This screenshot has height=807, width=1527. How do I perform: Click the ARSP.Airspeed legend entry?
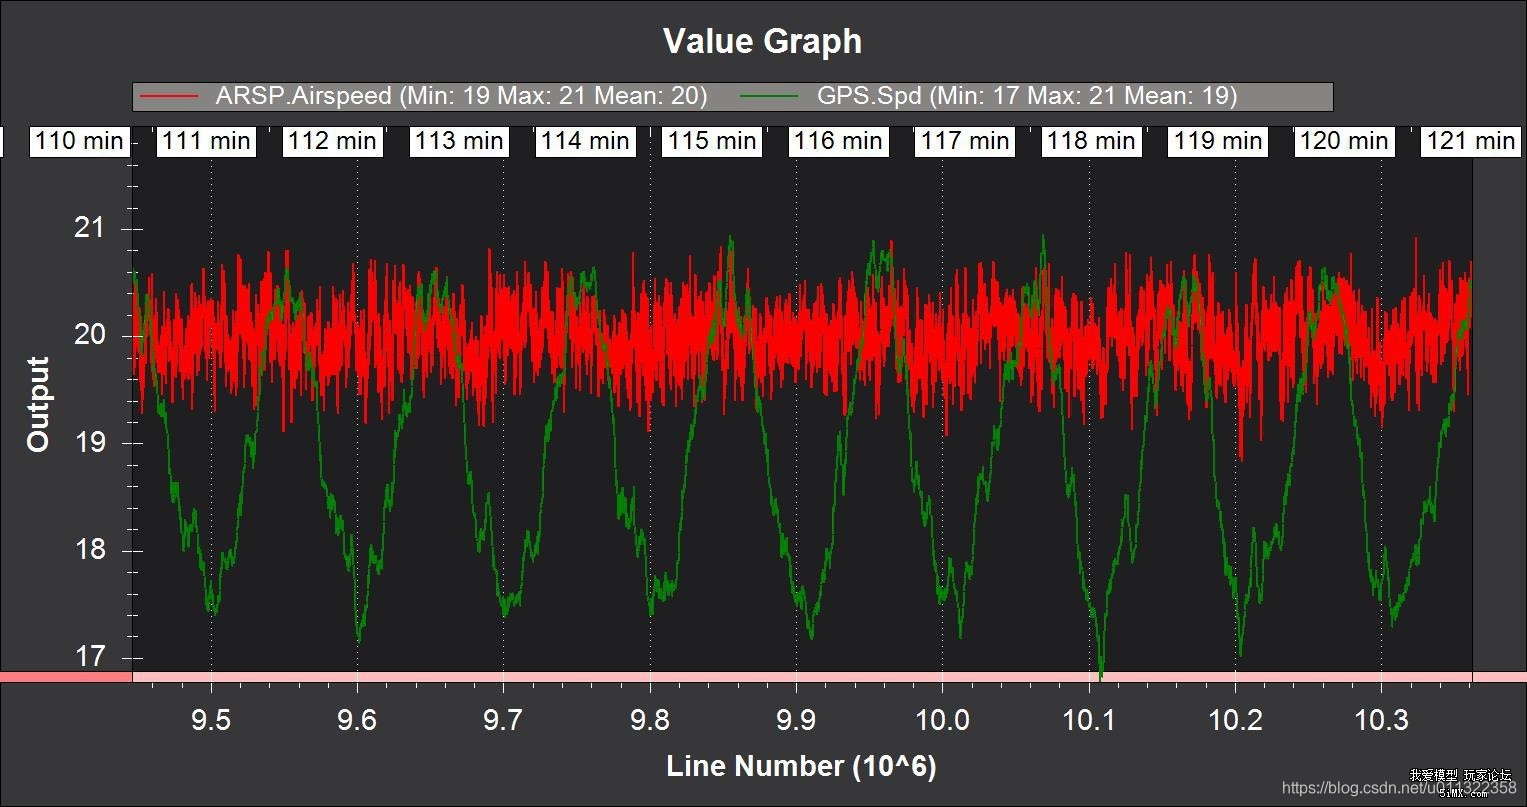tap(424, 96)
